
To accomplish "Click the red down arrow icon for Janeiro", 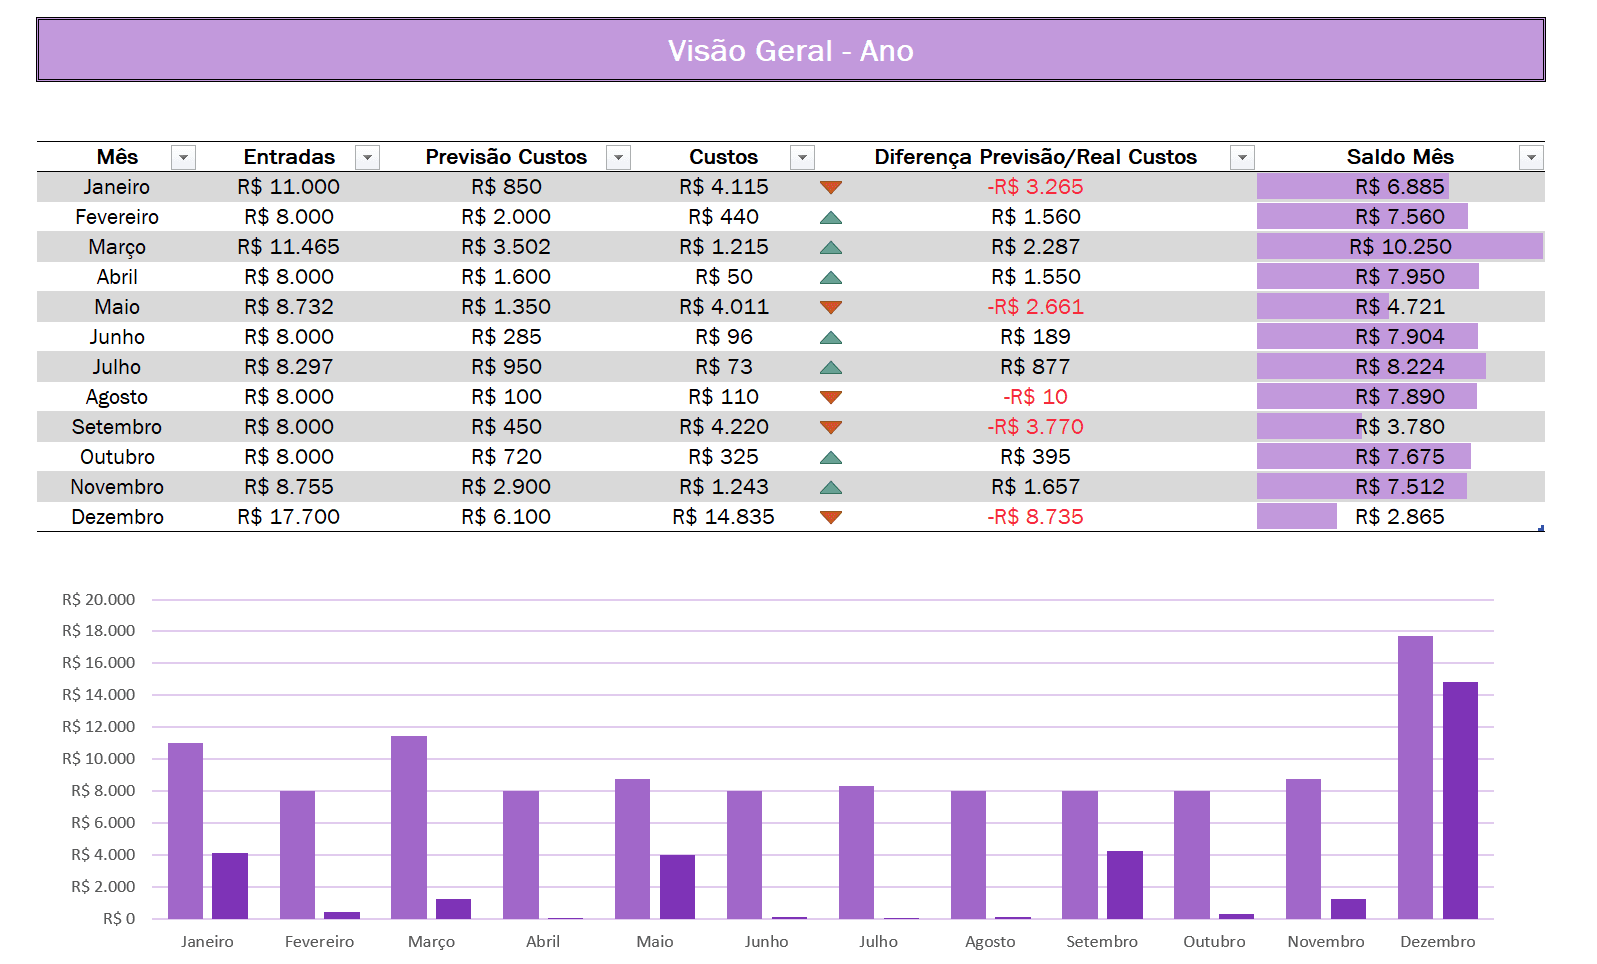I will coord(830,187).
